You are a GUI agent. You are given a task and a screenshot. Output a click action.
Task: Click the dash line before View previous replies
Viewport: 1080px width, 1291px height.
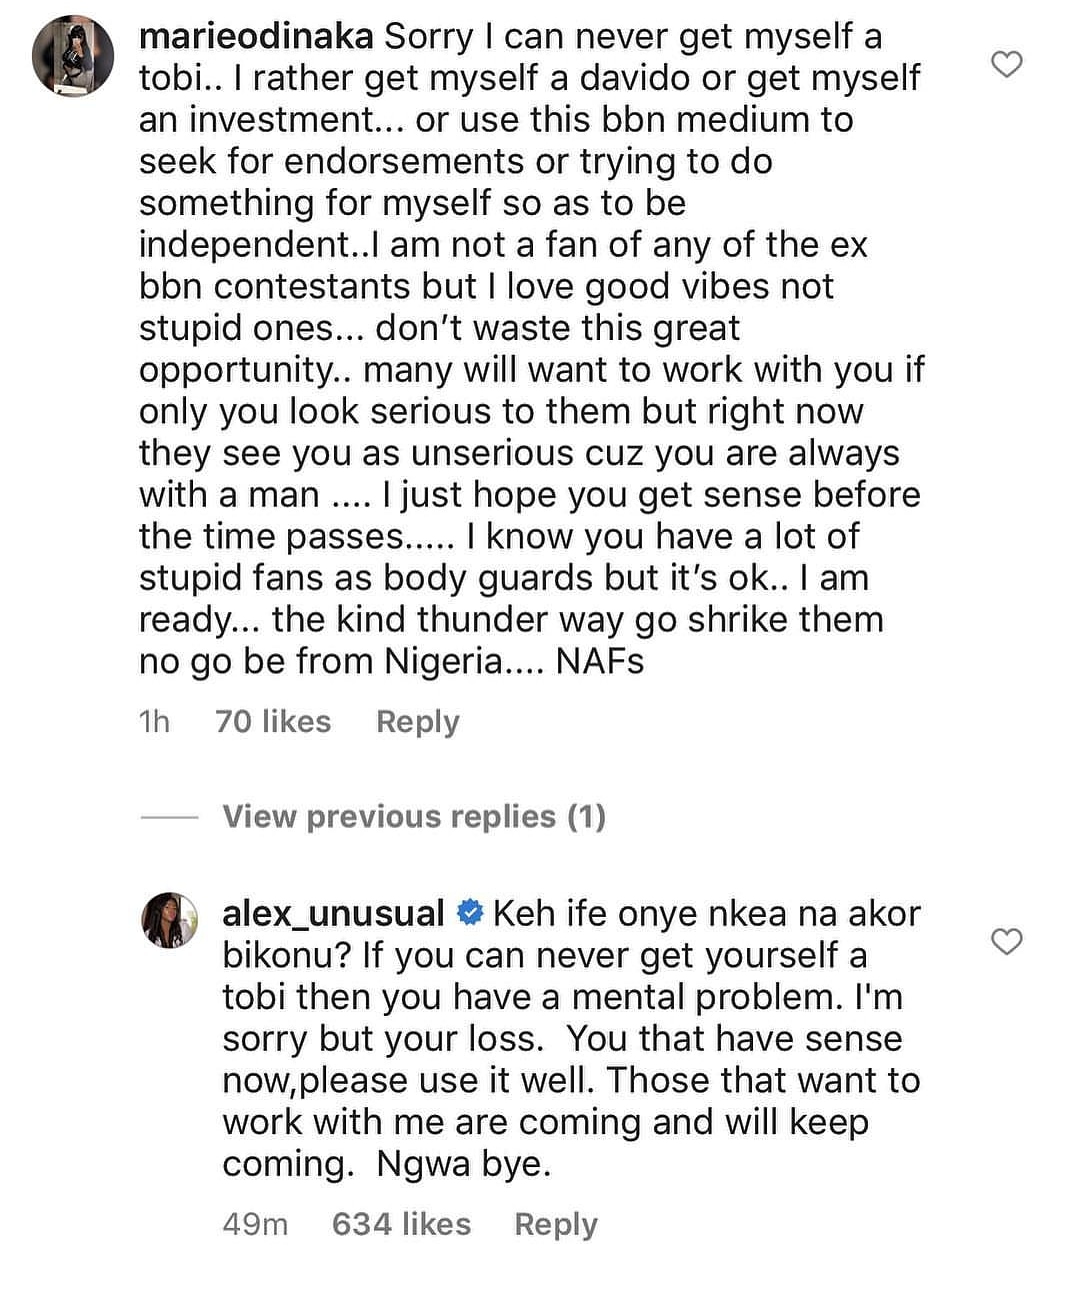[x=170, y=817]
